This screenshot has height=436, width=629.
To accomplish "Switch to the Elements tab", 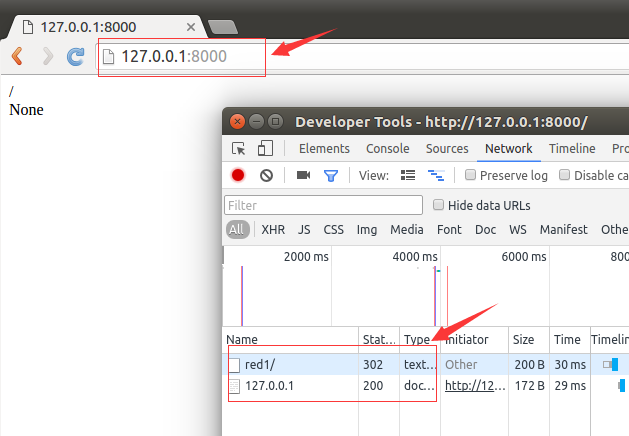I will tap(324, 149).
